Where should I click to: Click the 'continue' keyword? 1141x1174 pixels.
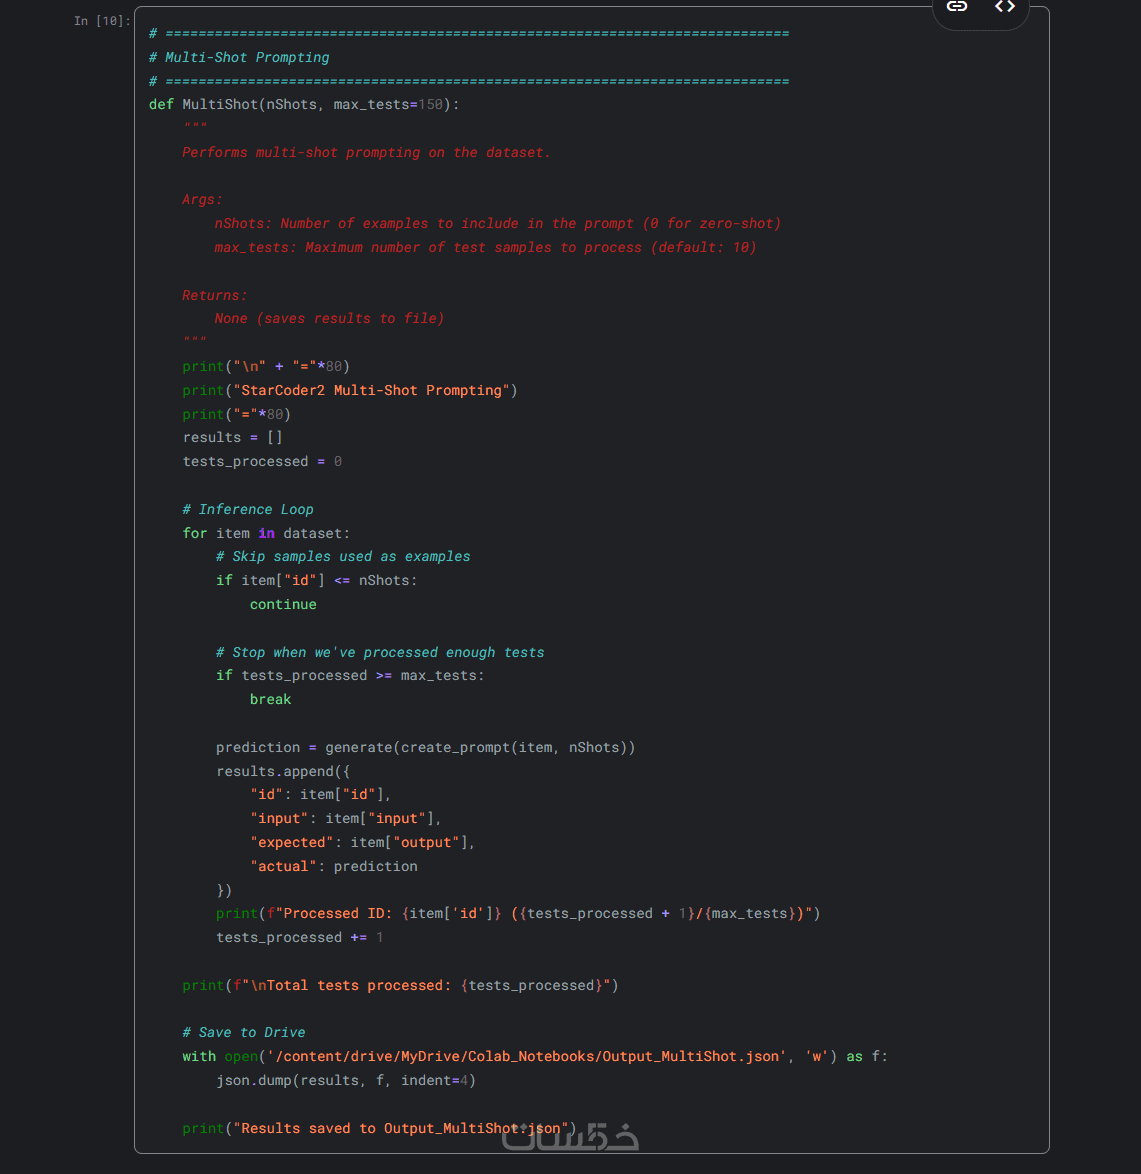tap(283, 604)
